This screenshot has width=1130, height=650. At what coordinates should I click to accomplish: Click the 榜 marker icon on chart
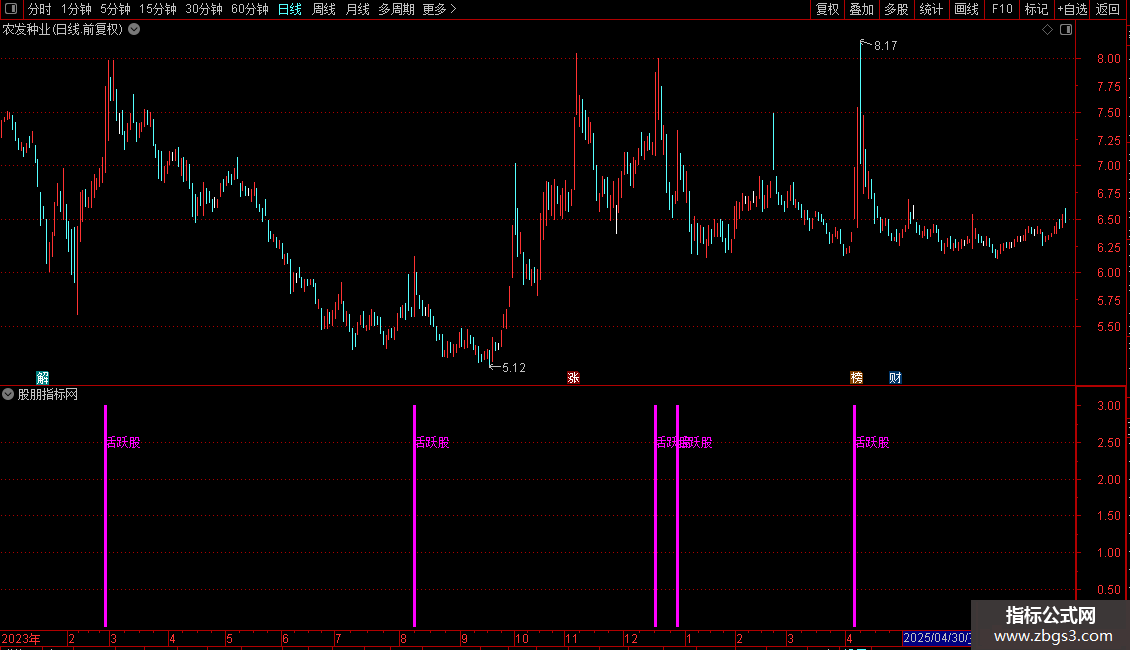click(x=856, y=378)
